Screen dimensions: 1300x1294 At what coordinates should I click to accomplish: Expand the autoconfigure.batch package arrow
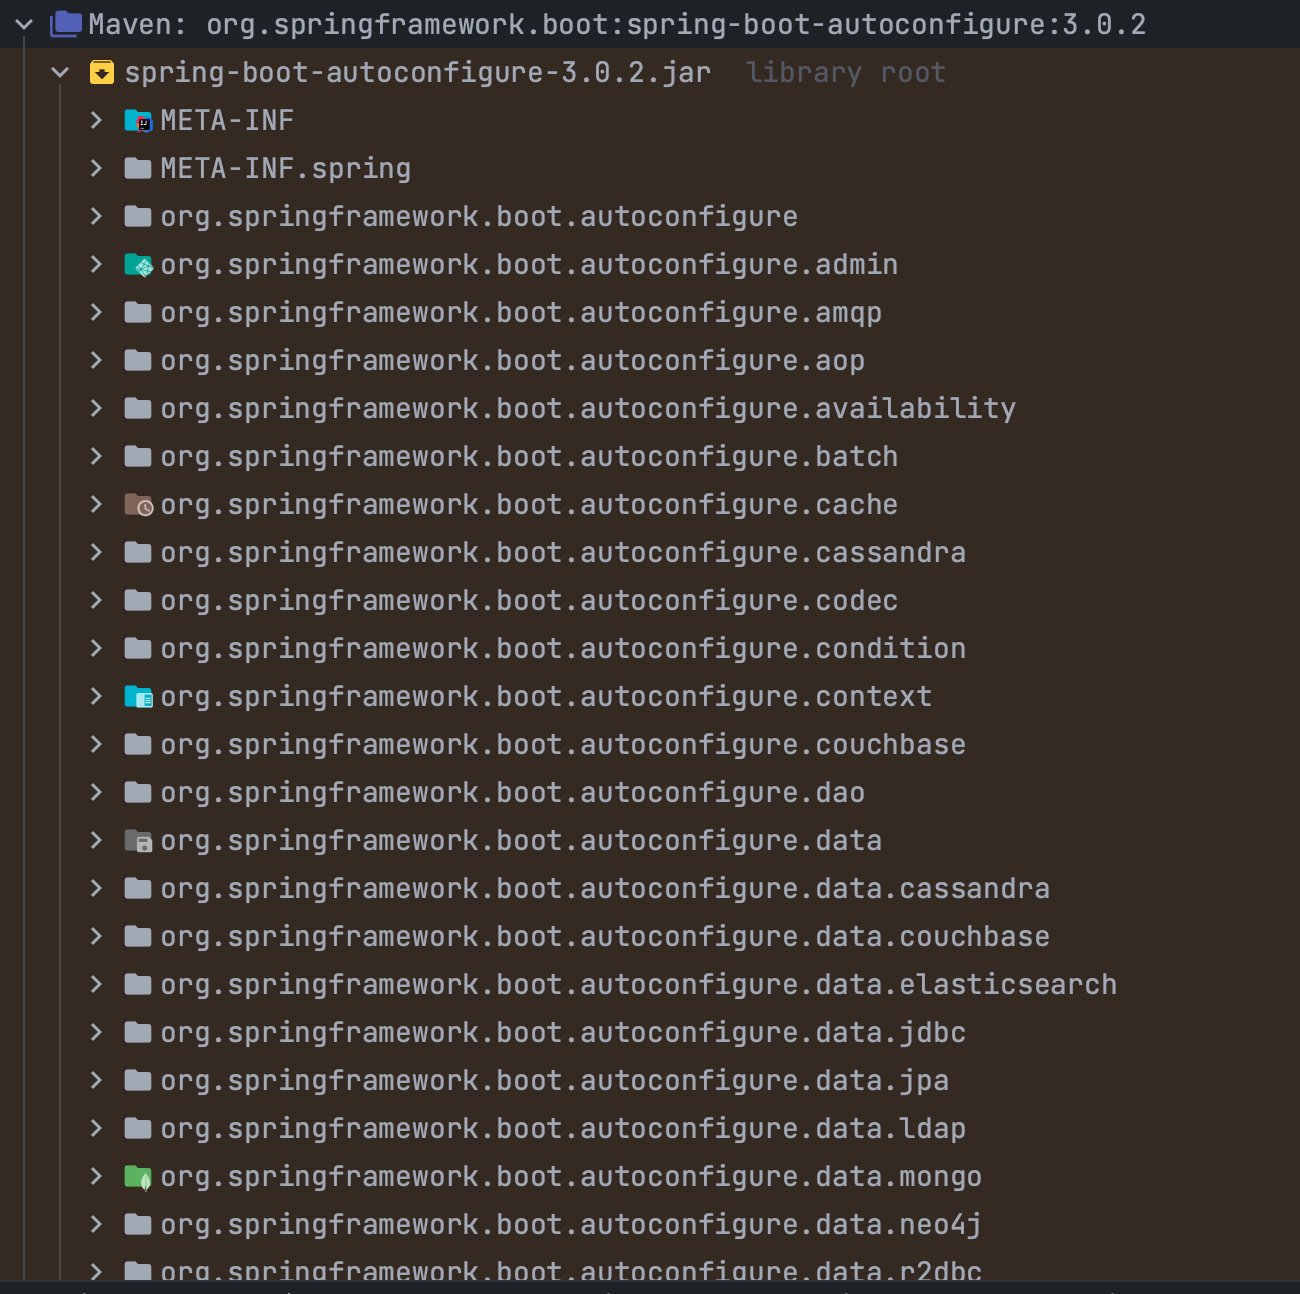96,456
